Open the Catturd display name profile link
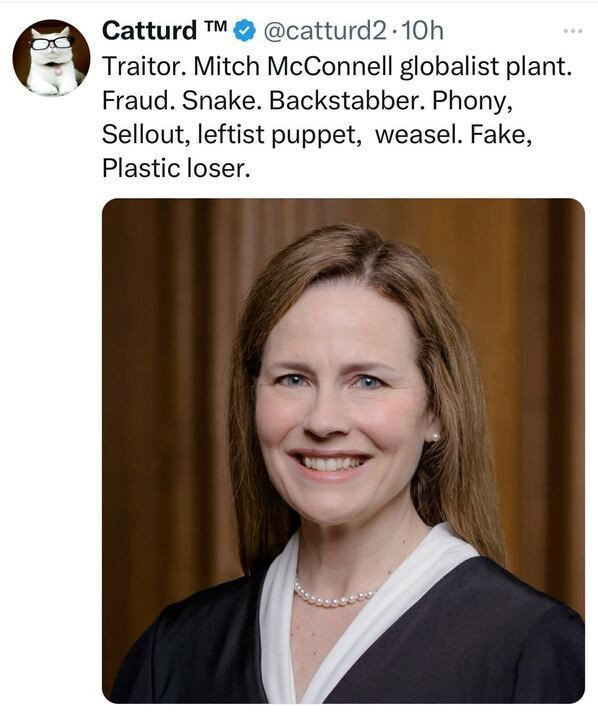598x720 pixels. (x=149, y=31)
